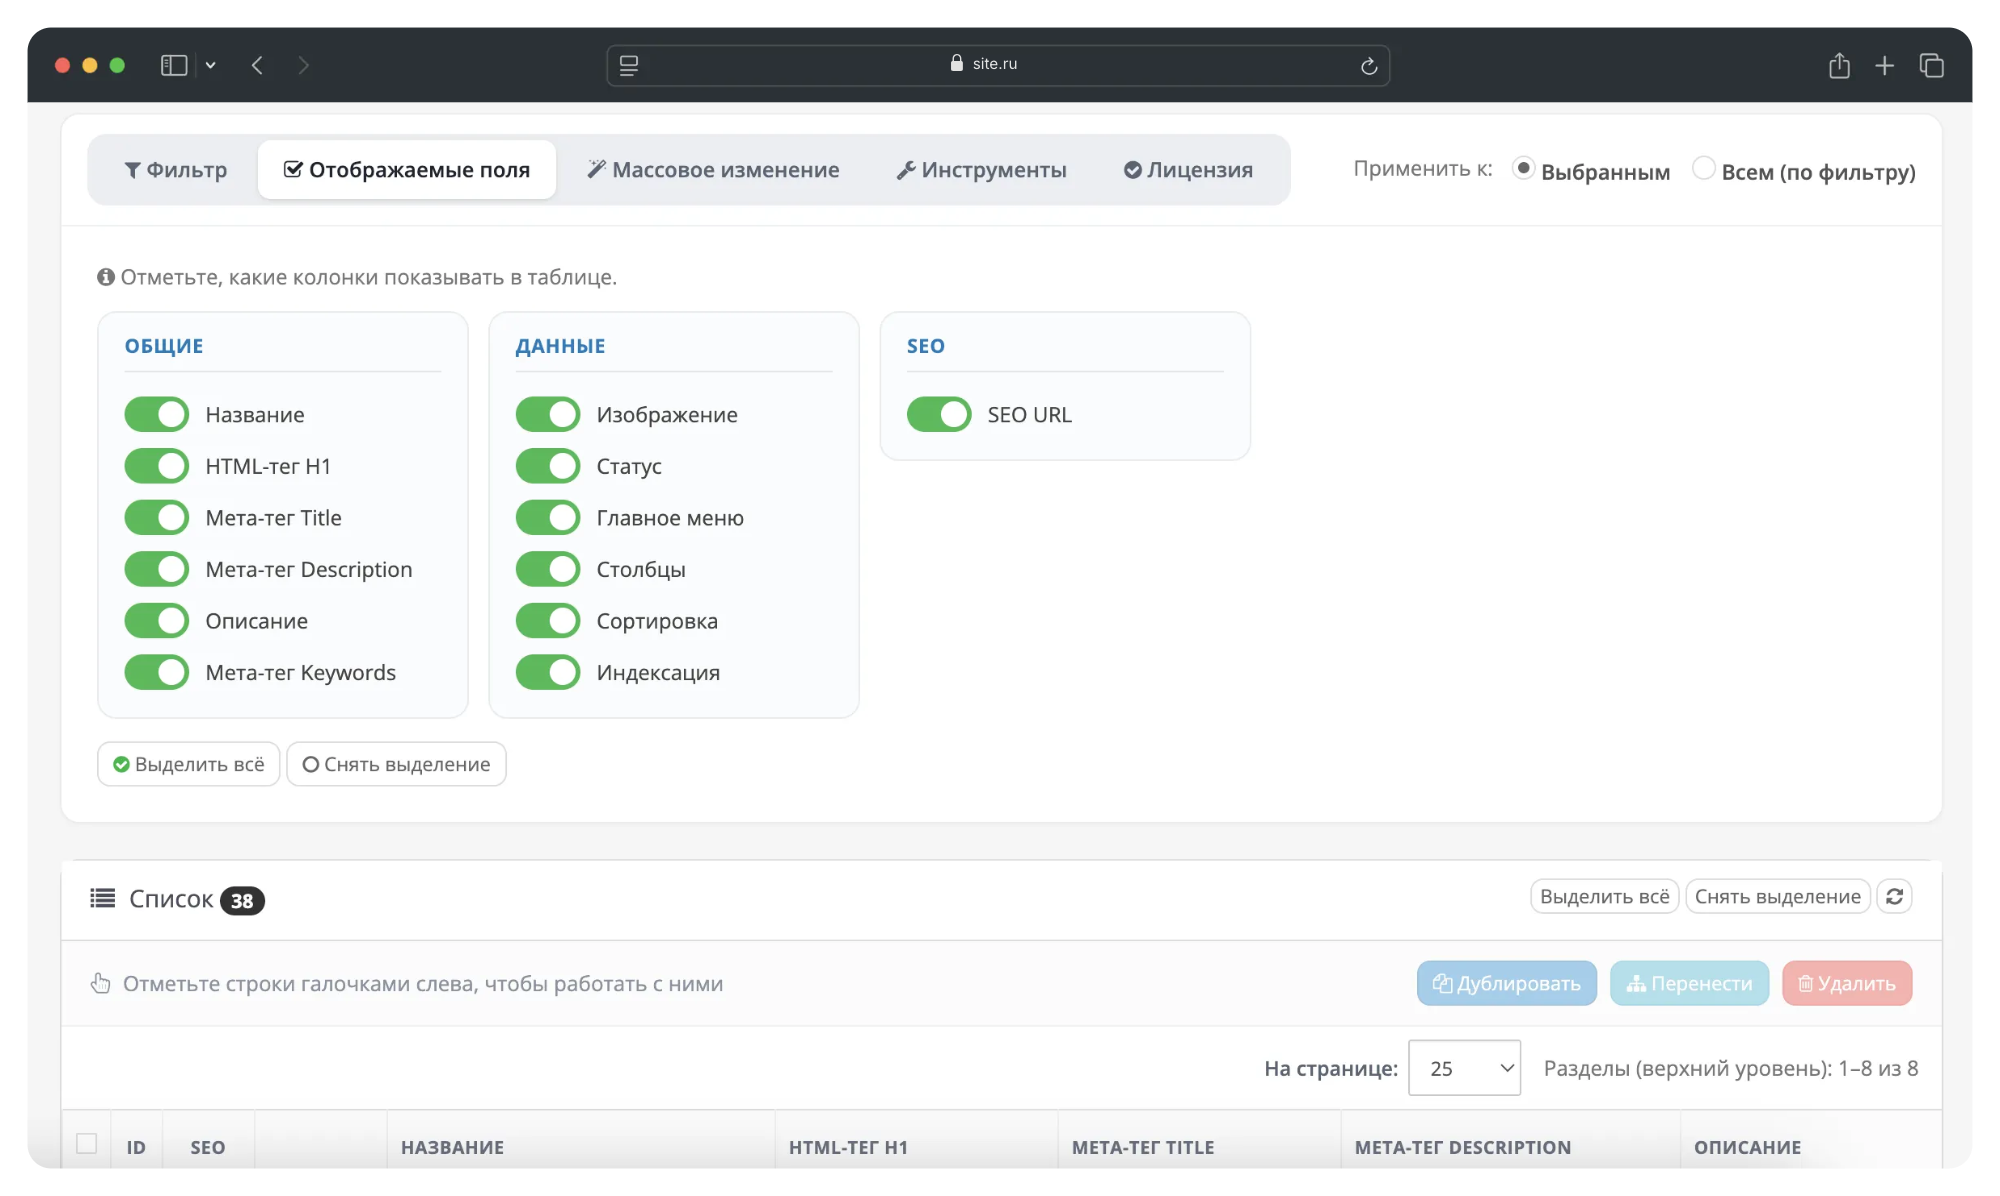Click the ОПИСАНИЕ column header
The width and height of the screenshot is (2000, 1196).
(1747, 1147)
